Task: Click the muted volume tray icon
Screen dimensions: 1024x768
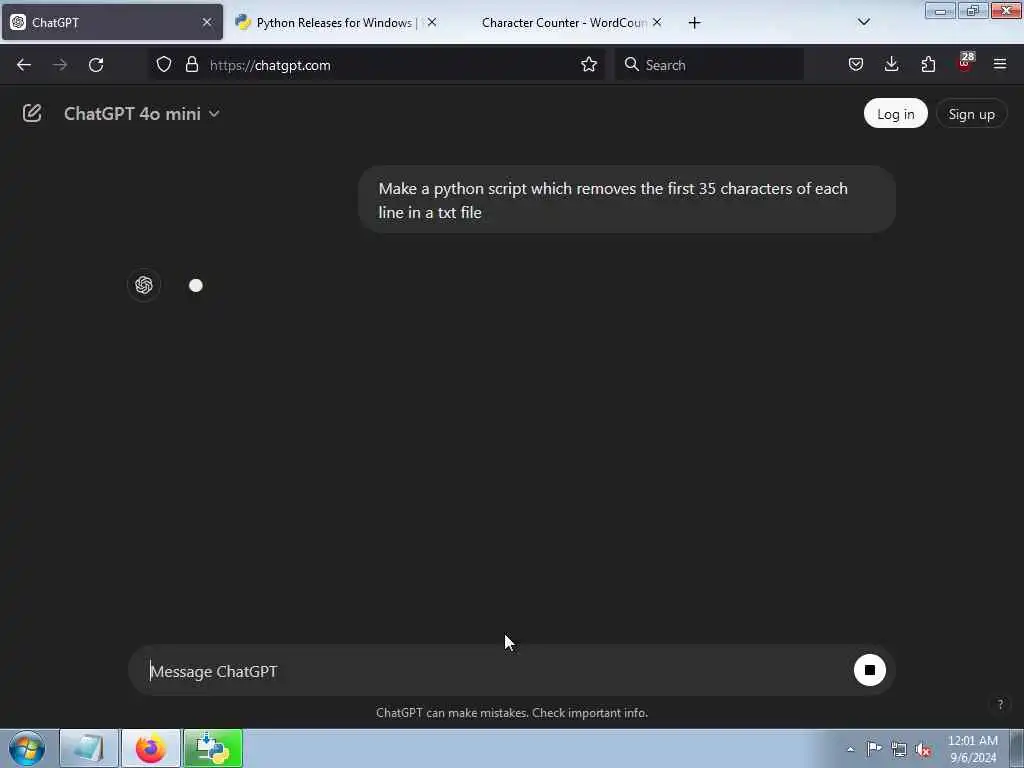Action: click(923, 750)
